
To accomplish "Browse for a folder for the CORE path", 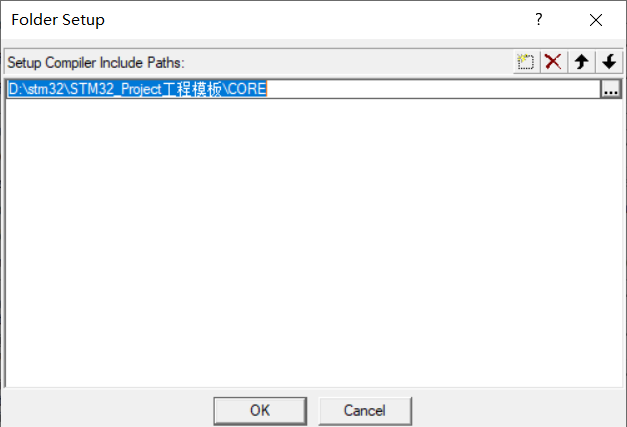I will (x=611, y=89).
